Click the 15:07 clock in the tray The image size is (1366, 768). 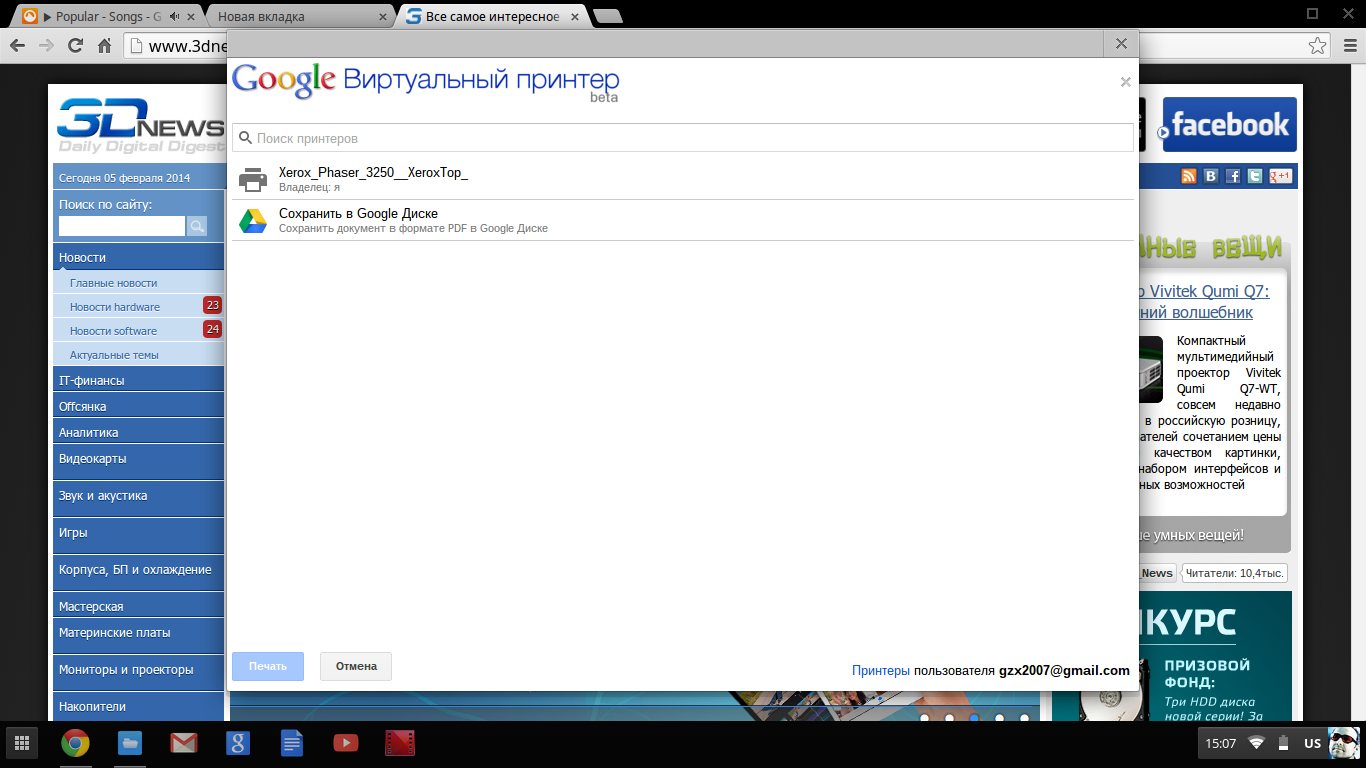tap(1220, 743)
